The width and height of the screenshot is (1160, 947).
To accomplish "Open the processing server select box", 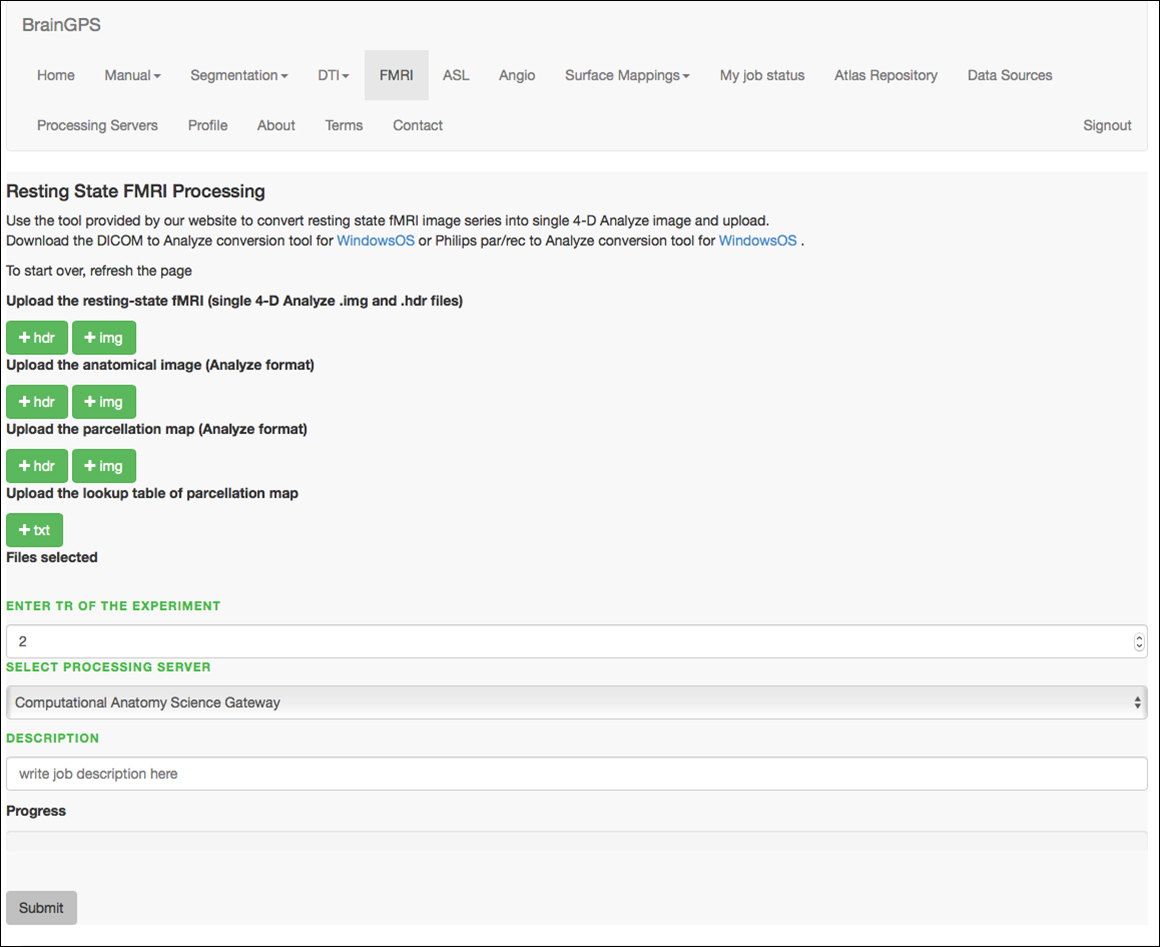I will point(576,703).
